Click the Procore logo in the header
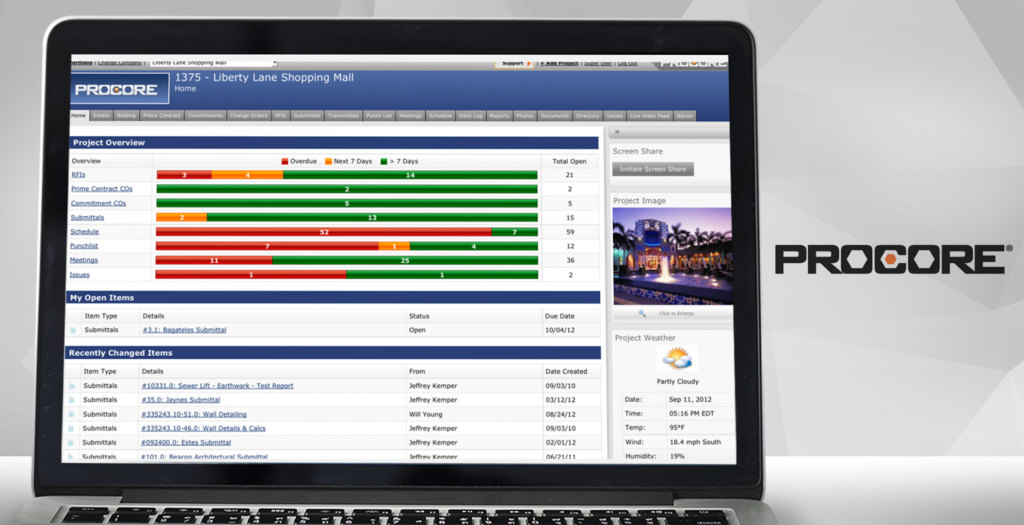The width and height of the screenshot is (1024, 525). [x=115, y=90]
